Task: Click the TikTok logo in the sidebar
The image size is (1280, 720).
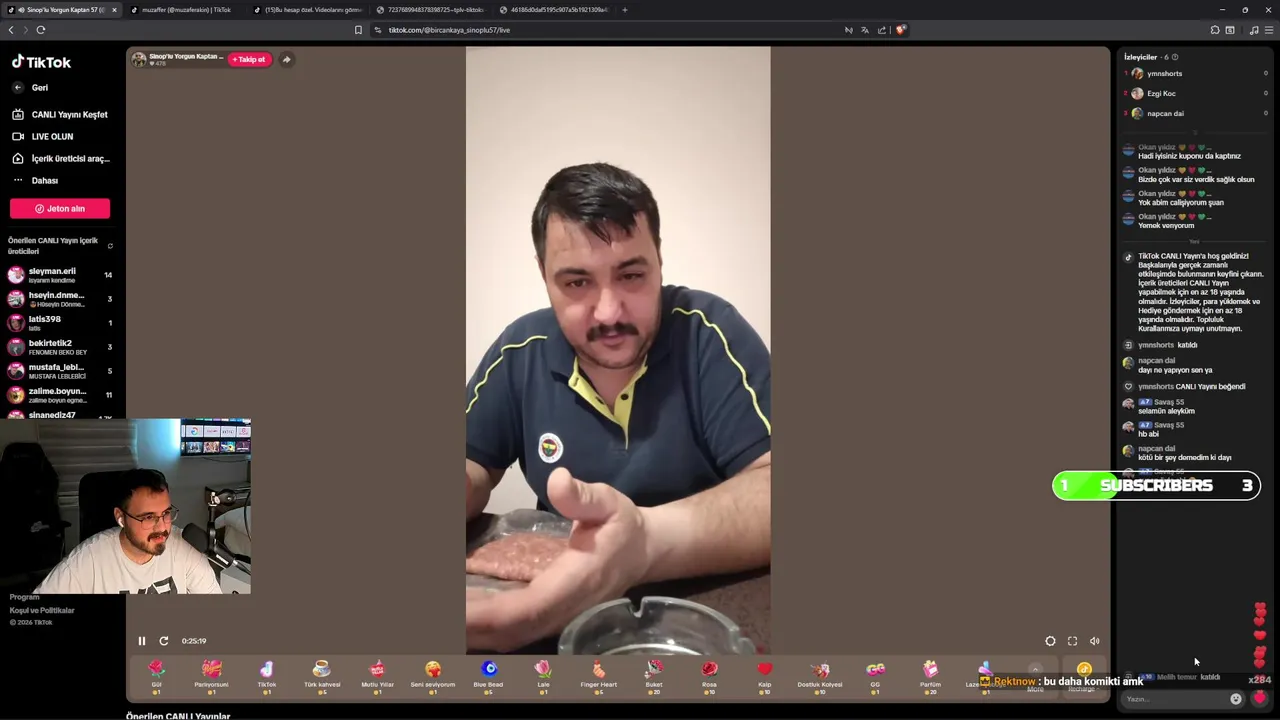Action: 41,62
